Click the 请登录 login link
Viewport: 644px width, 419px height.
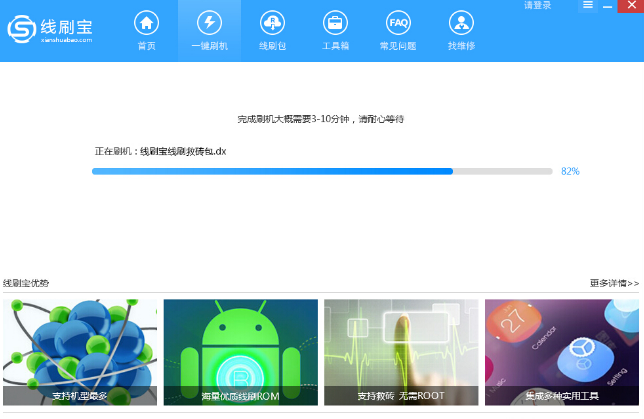point(537,6)
